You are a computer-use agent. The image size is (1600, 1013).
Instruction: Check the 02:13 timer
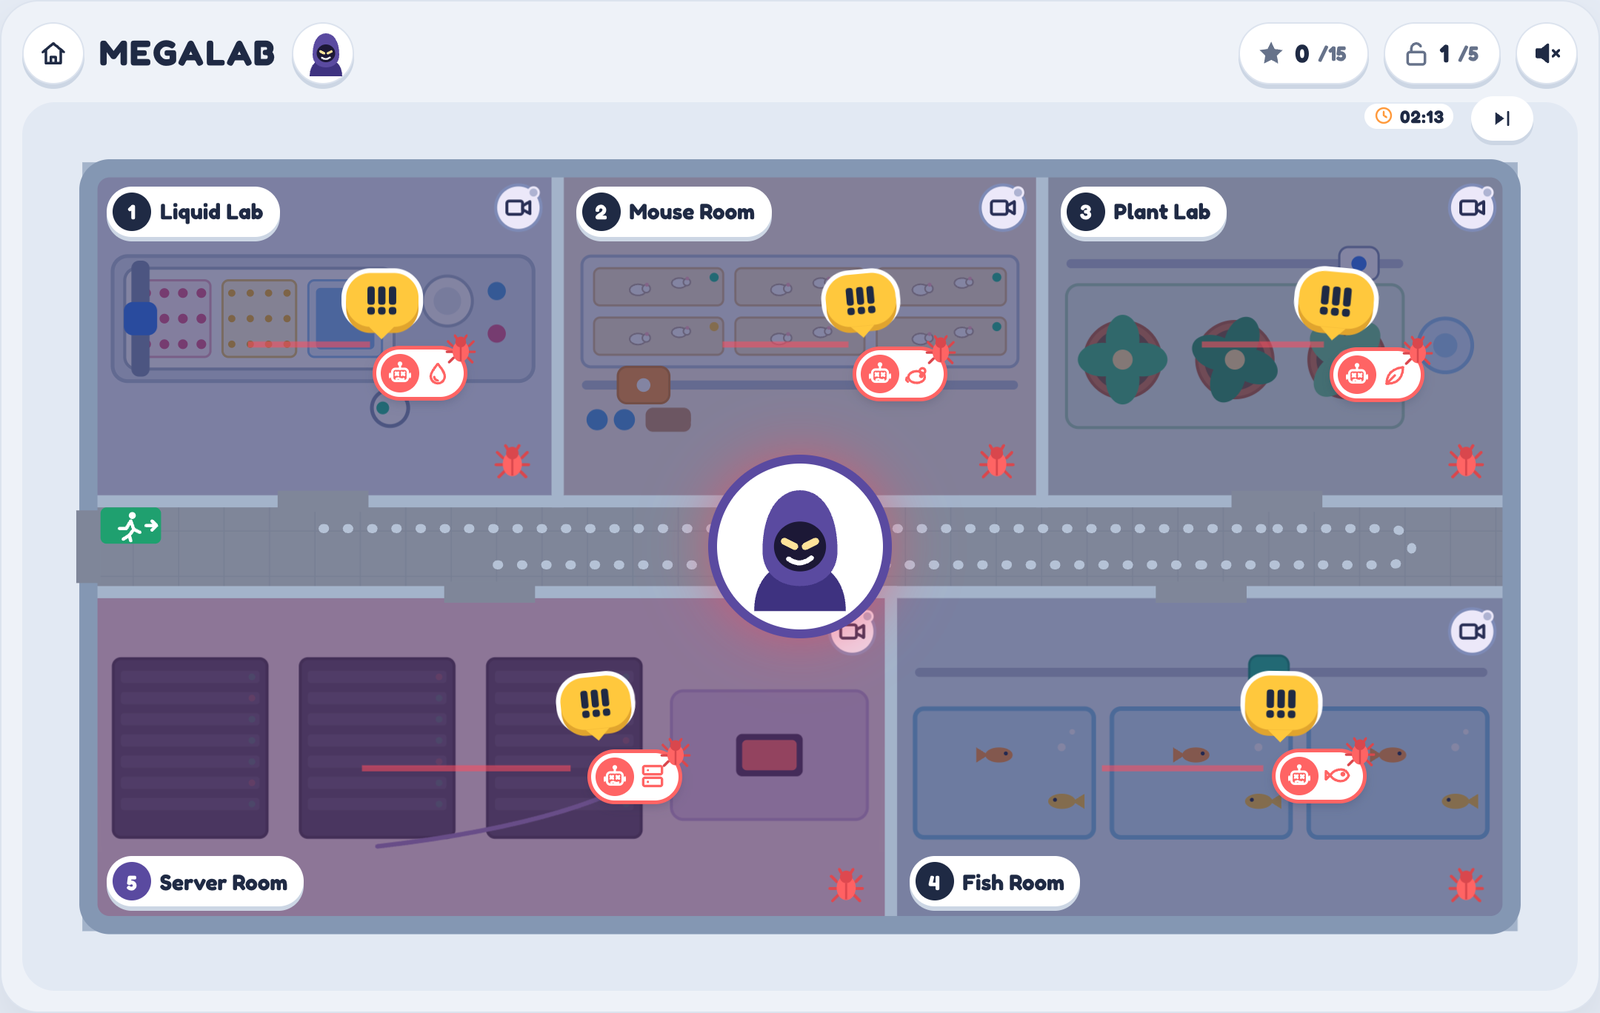point(1410,117)
